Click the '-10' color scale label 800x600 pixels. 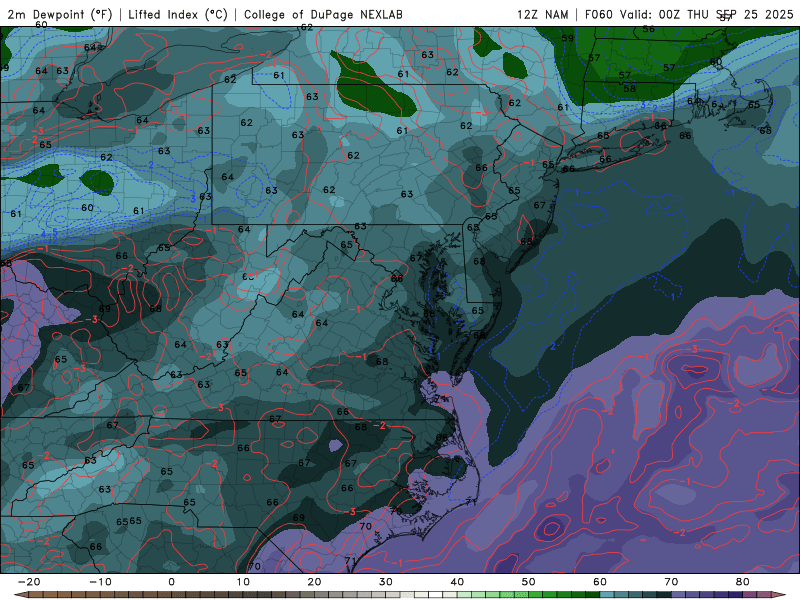(100, 582)
